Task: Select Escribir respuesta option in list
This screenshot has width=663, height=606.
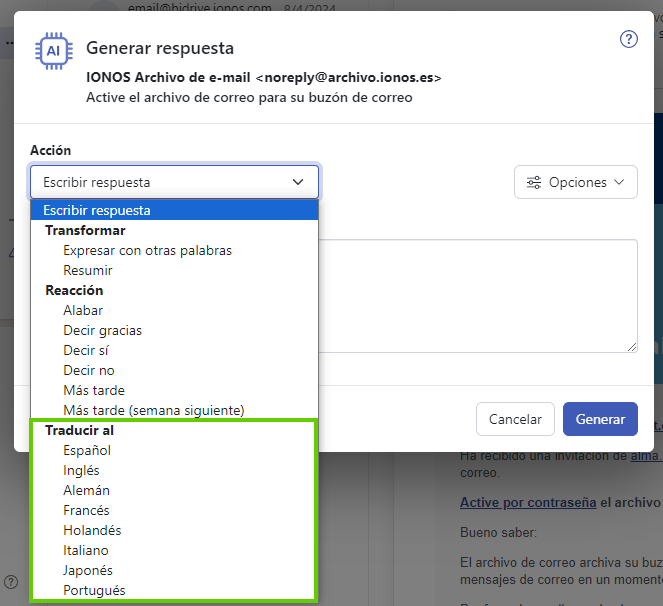Action: pos(174,210)
